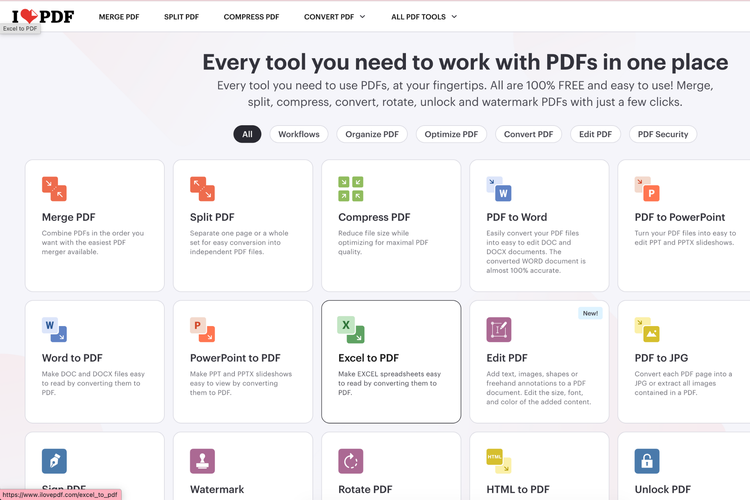Select the Organize PDF filter pill
This screenshot has width=750, height=500.
[x=372, y=134]
